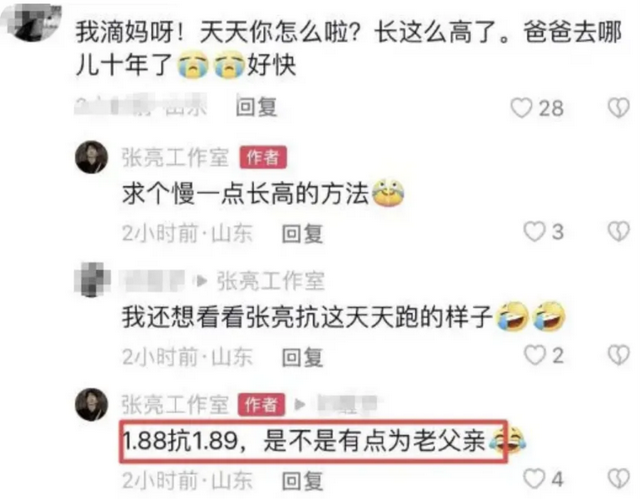
Task: Like the 1.88抗1.89 reply with 4 likes
Action: (535, 478)
